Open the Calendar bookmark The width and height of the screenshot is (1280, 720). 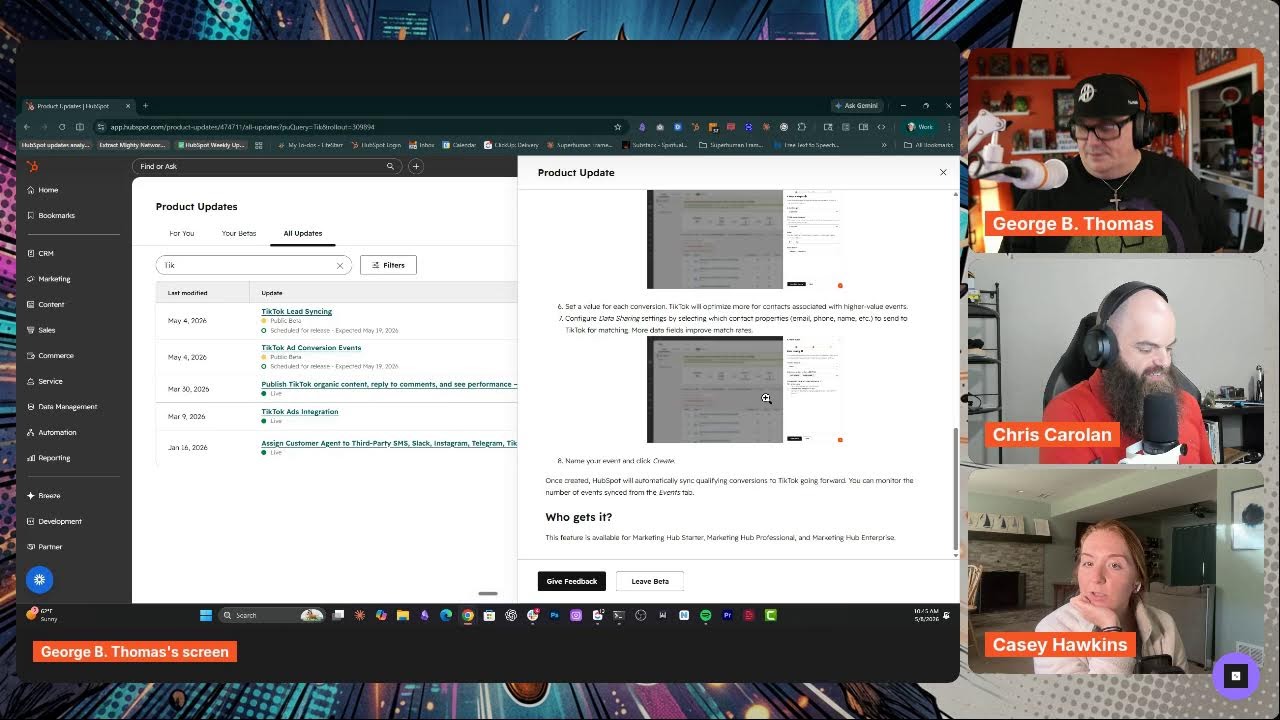coord(459,145)
